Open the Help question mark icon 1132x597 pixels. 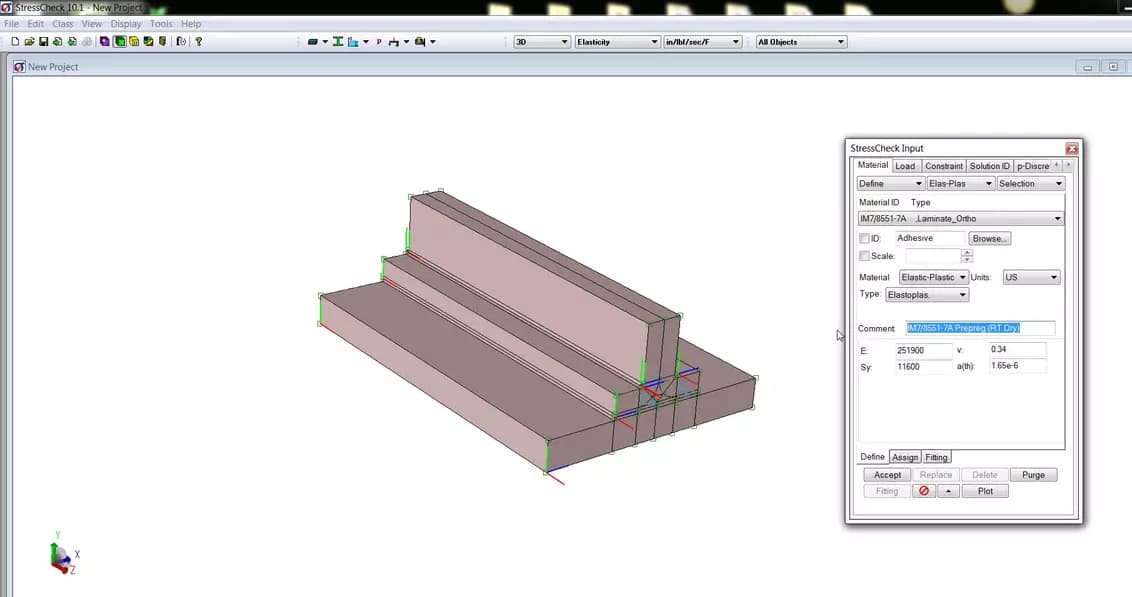(x=198, y=42)
